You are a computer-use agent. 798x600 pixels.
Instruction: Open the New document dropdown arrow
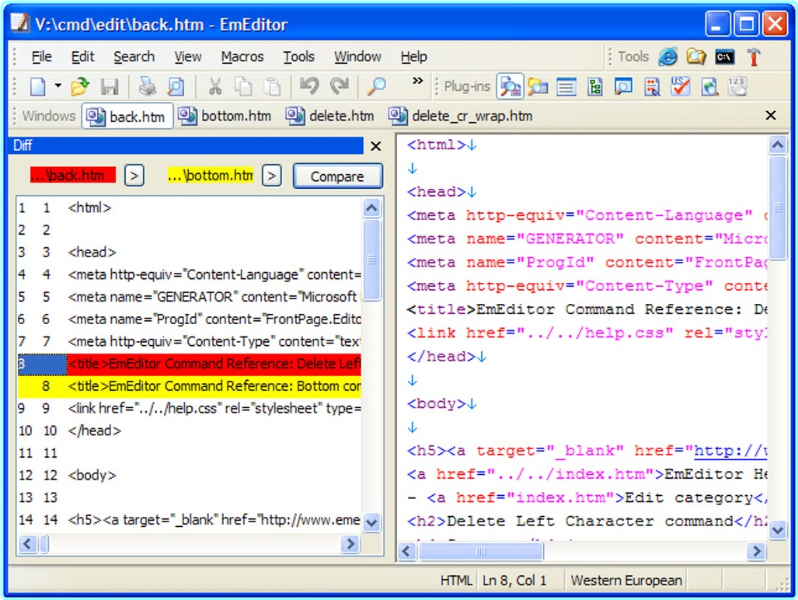point(58,87)
